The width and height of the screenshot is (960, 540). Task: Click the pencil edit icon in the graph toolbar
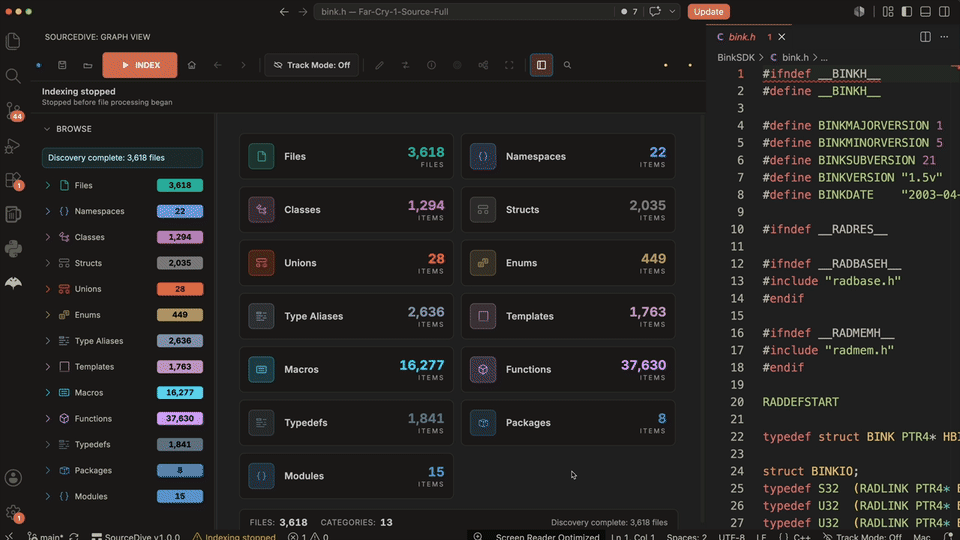tap(380, 65)
